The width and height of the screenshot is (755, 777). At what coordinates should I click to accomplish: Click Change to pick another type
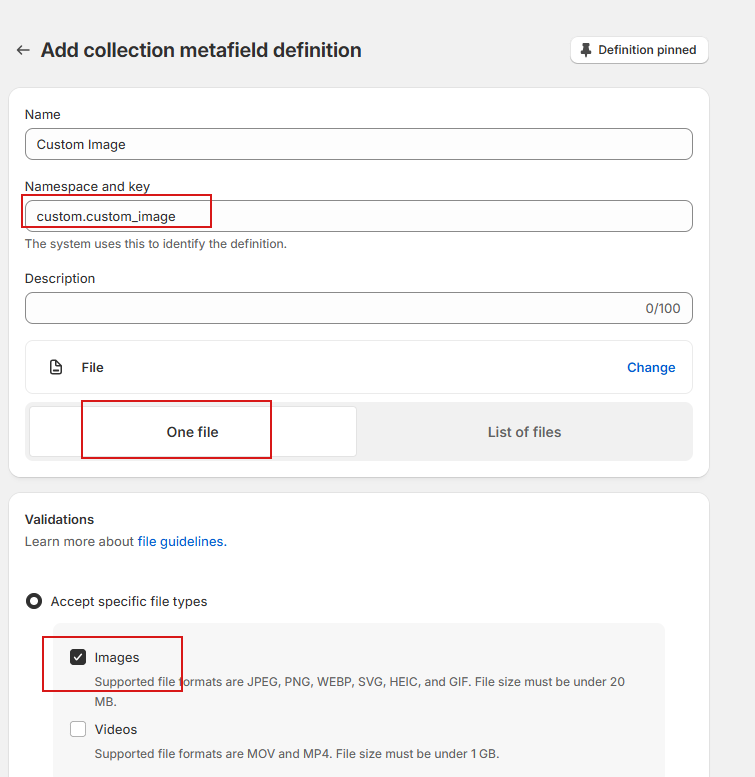point(651,367)
